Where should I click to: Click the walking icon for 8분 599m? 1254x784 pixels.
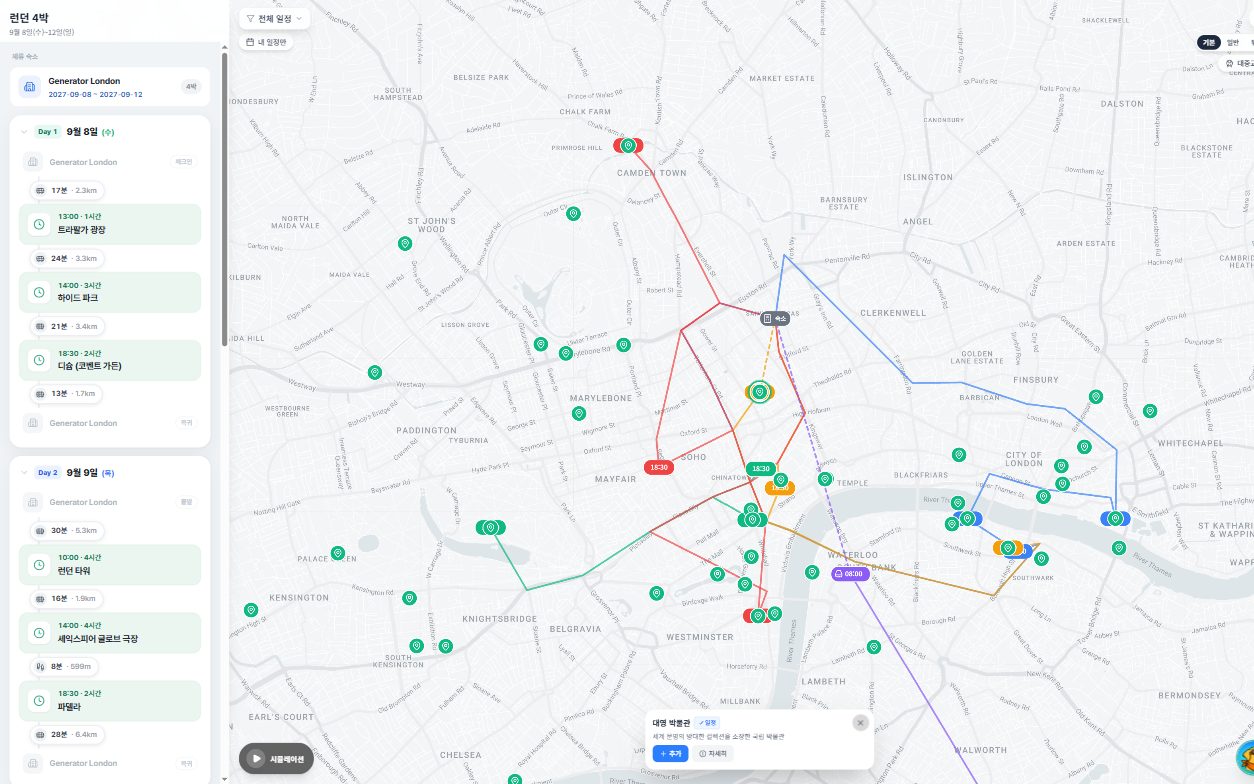pos(40,666)
